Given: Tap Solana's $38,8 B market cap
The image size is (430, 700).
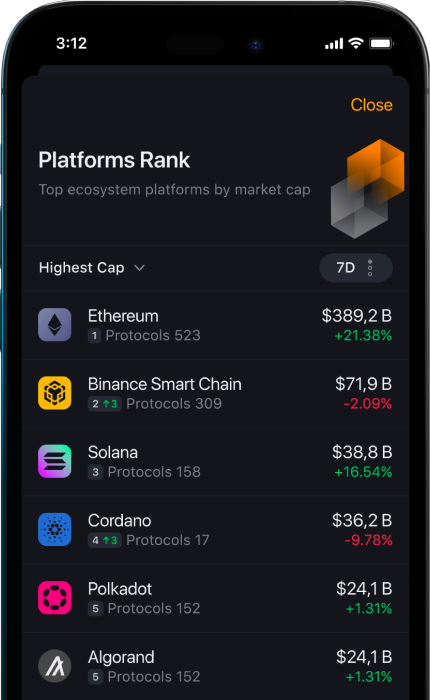Looking at the screenshot, I should click(x=362, y=452).
